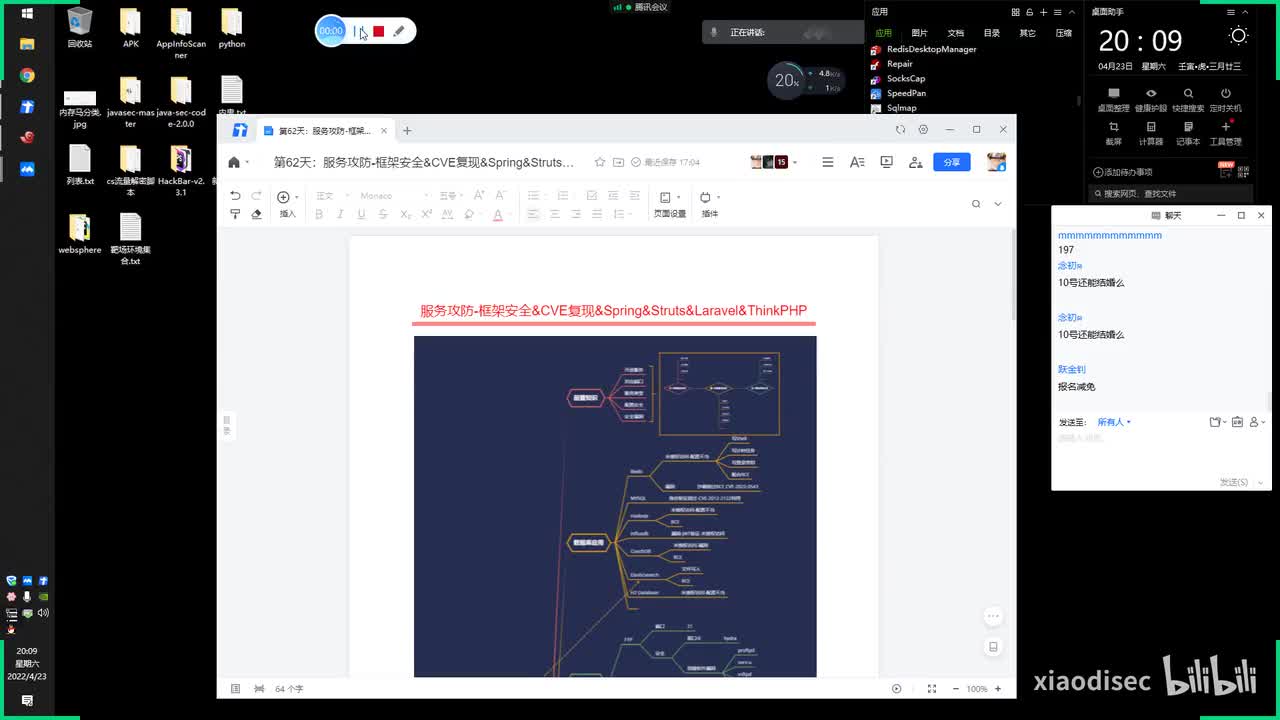Screen dimensions: 1280x720
Task: Toggle italic formatting
Action: pyautogui.click(x=340, y=214)
